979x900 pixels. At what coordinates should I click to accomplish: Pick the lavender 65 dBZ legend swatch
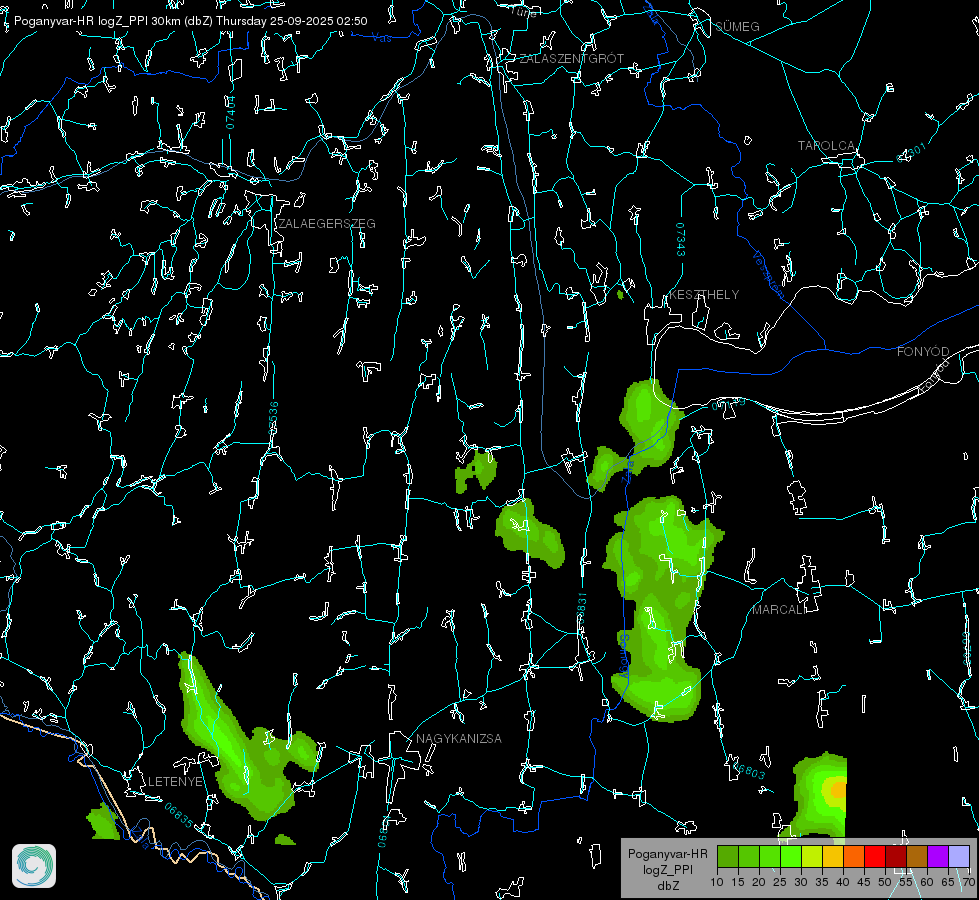click(x=958, y=856)
